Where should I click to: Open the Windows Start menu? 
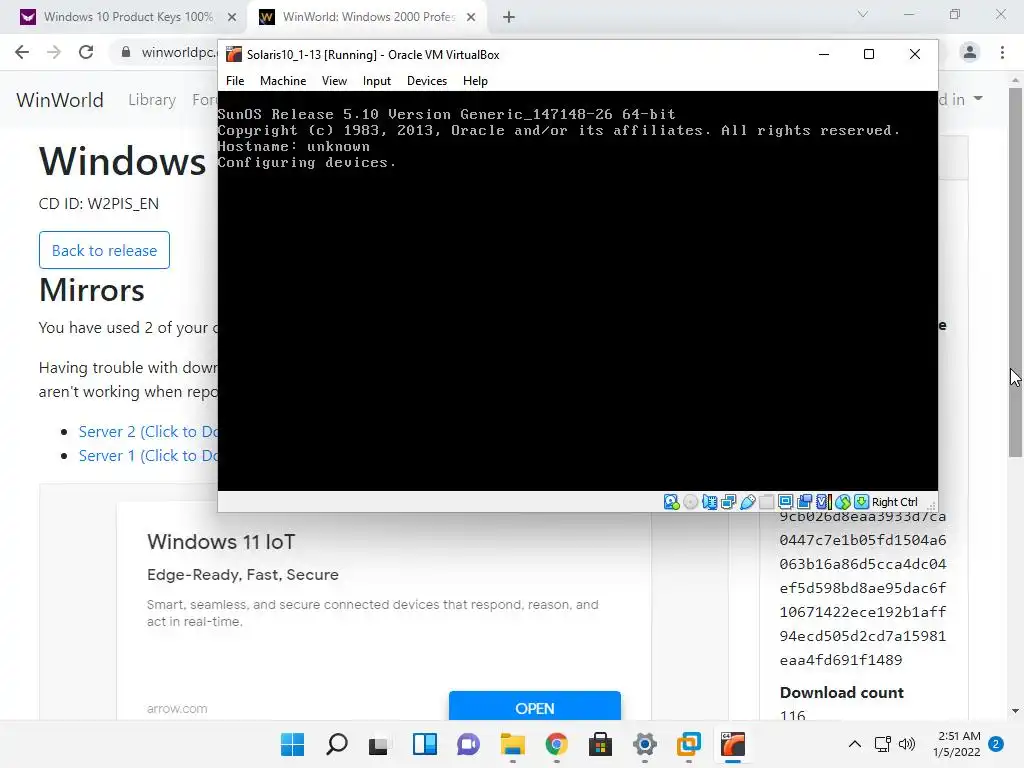tap(292, 744)
